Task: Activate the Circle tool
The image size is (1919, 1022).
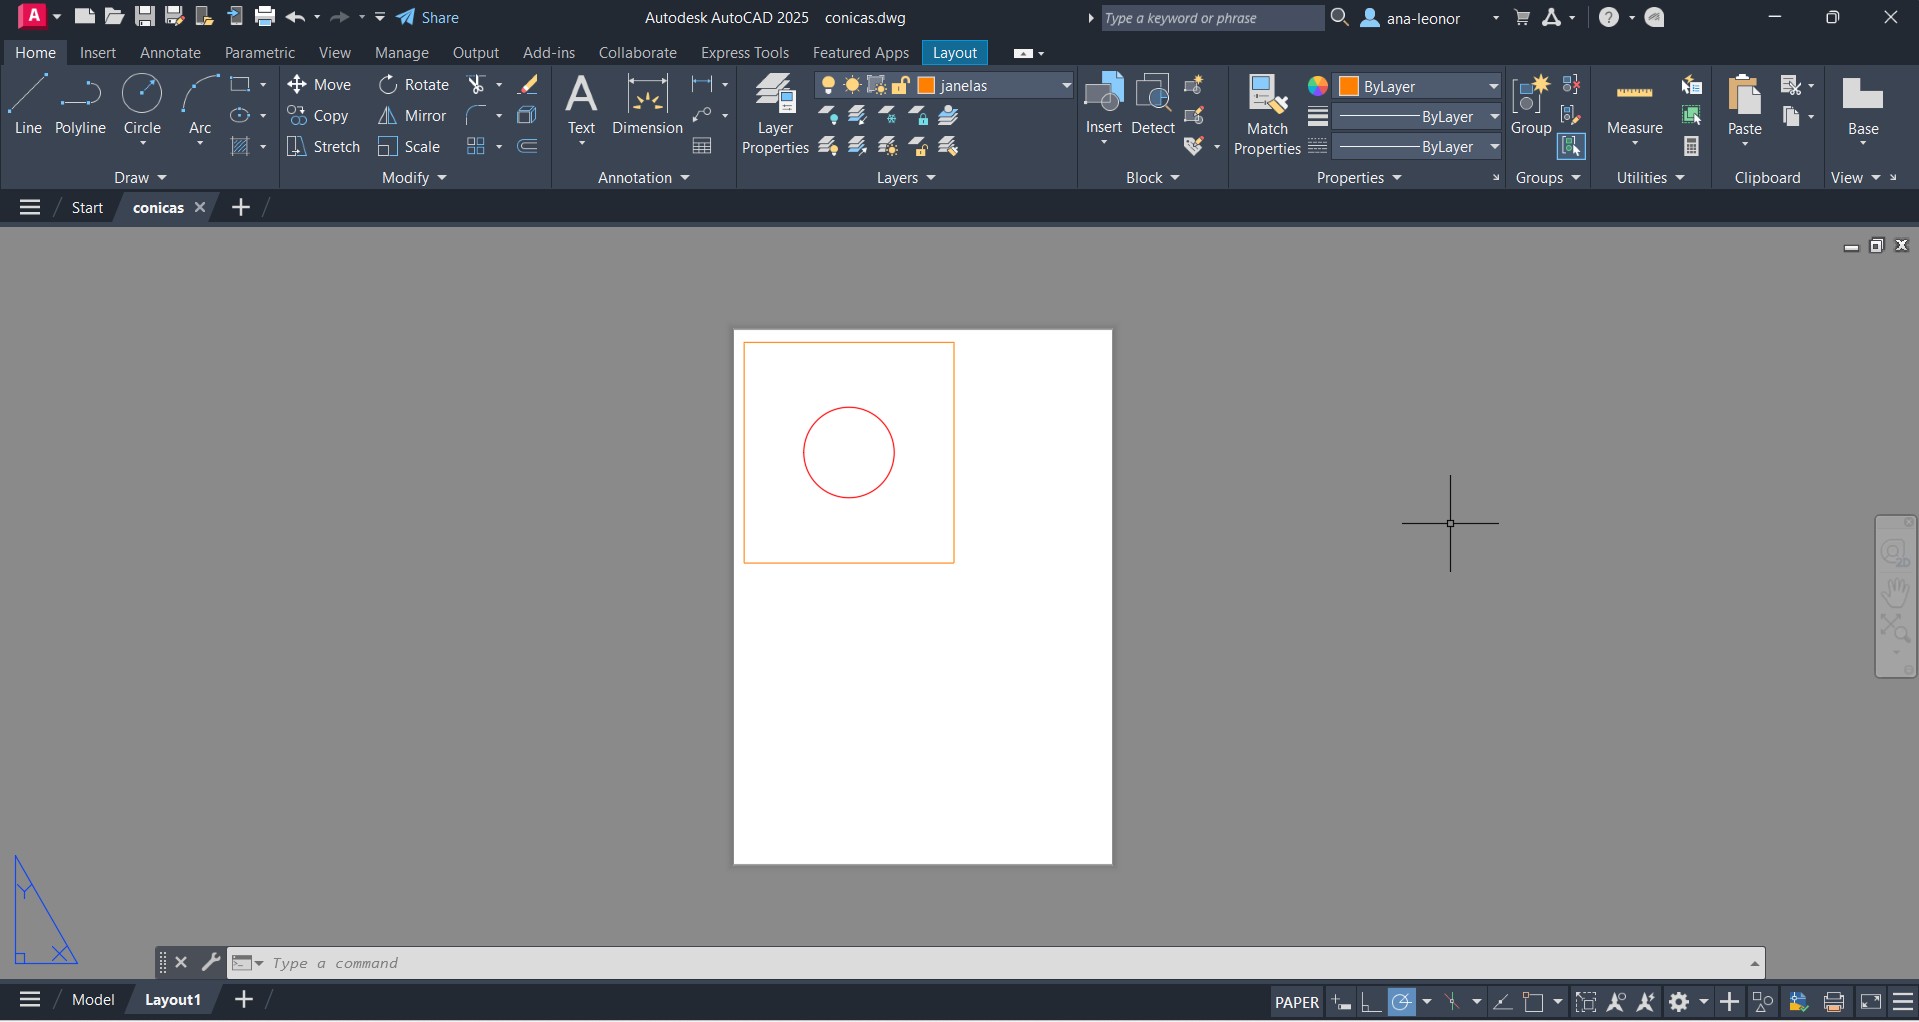Action: click(x=142, y=105)
